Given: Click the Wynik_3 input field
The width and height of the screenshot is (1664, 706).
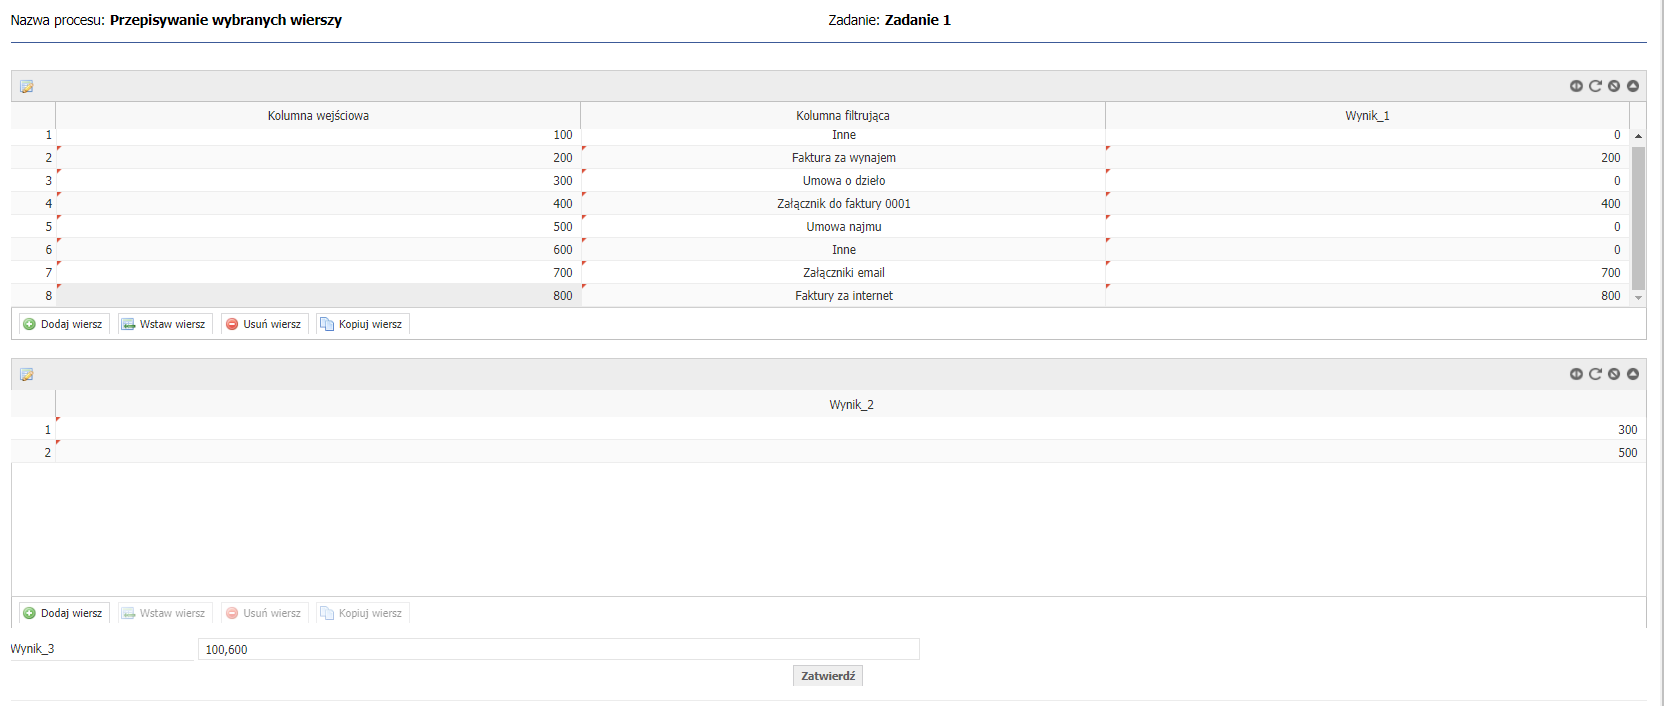Looking at the screenshot, I should [558, 650].
